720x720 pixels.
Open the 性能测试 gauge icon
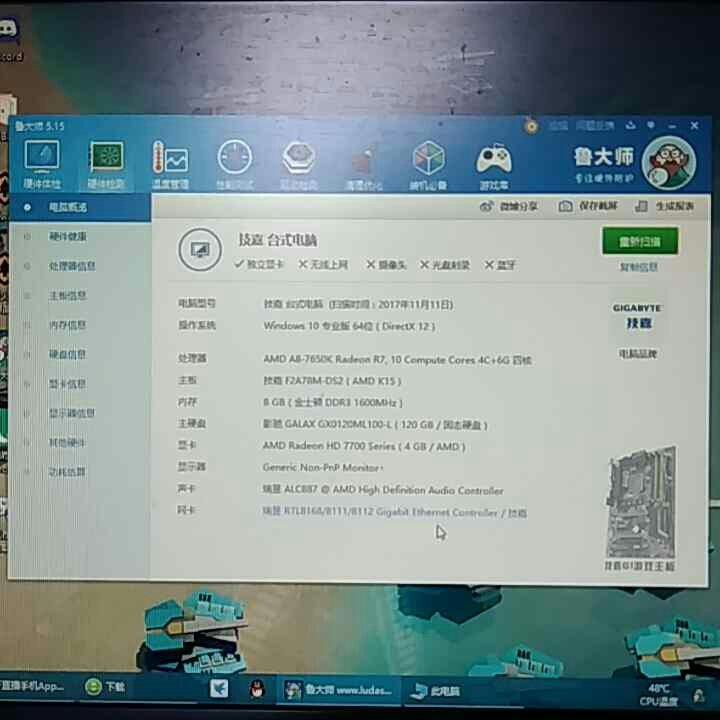pos(235,164)
